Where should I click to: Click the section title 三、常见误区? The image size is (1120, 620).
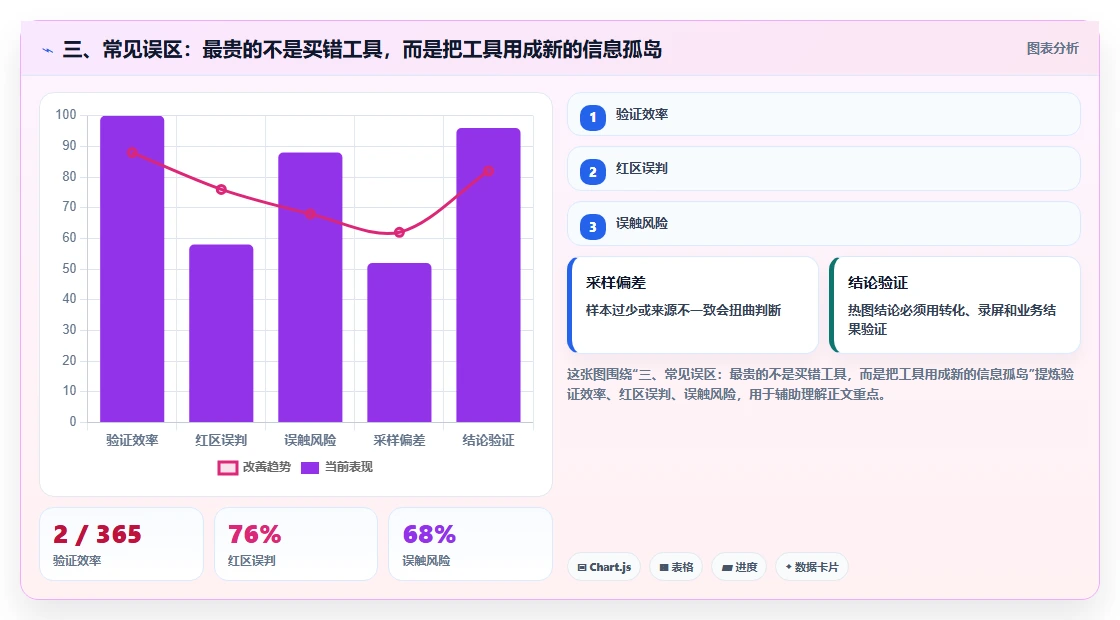coord(362,50)
